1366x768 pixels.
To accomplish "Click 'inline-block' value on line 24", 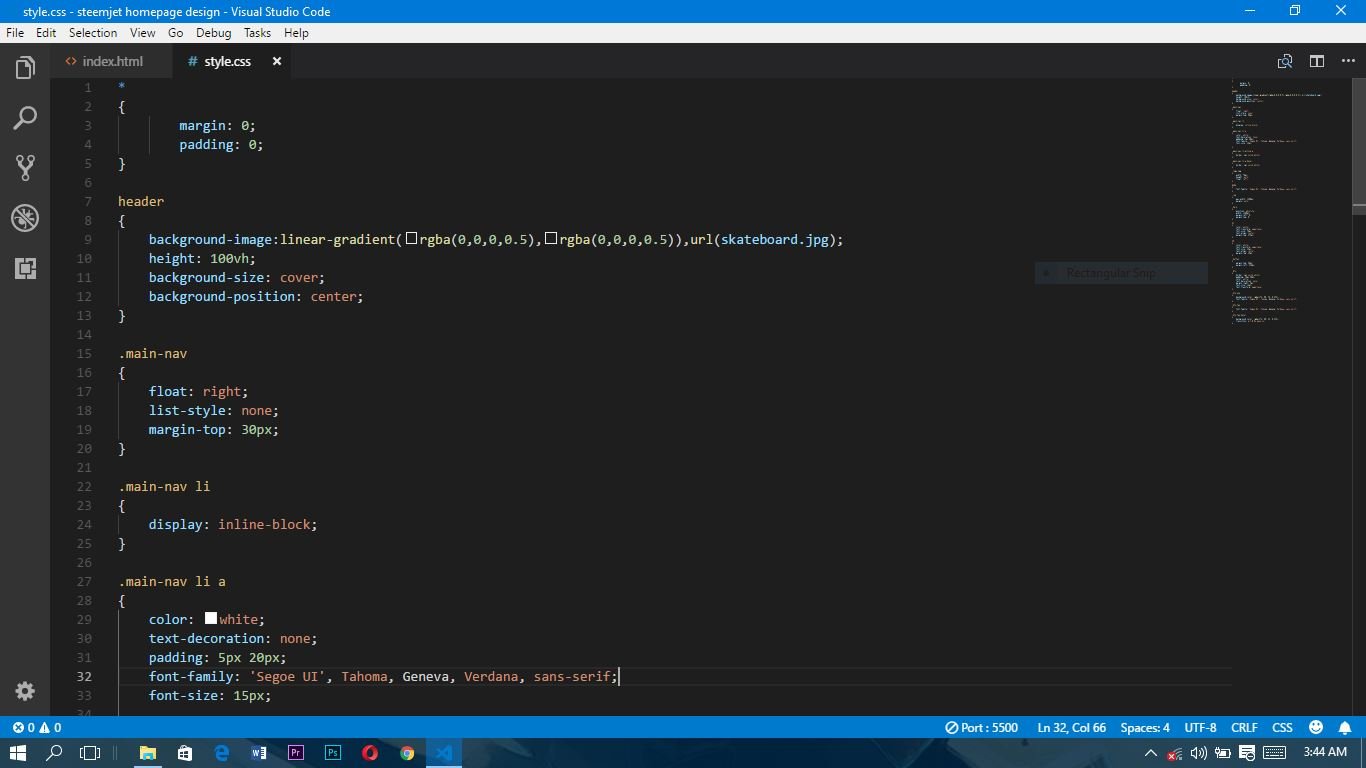I will point(264,524).
